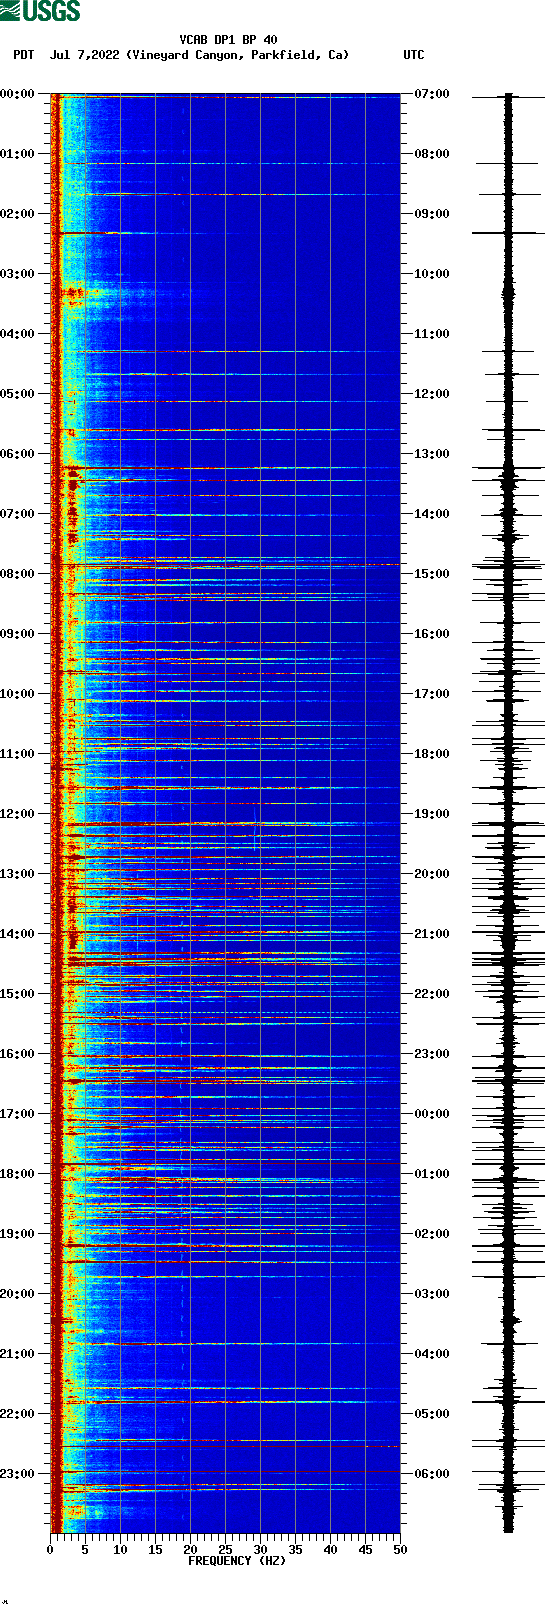The height and width of the screenshot is (1613, 552).
Task: Click the 06:00 PDT time label
Action: tap(17, 454)
